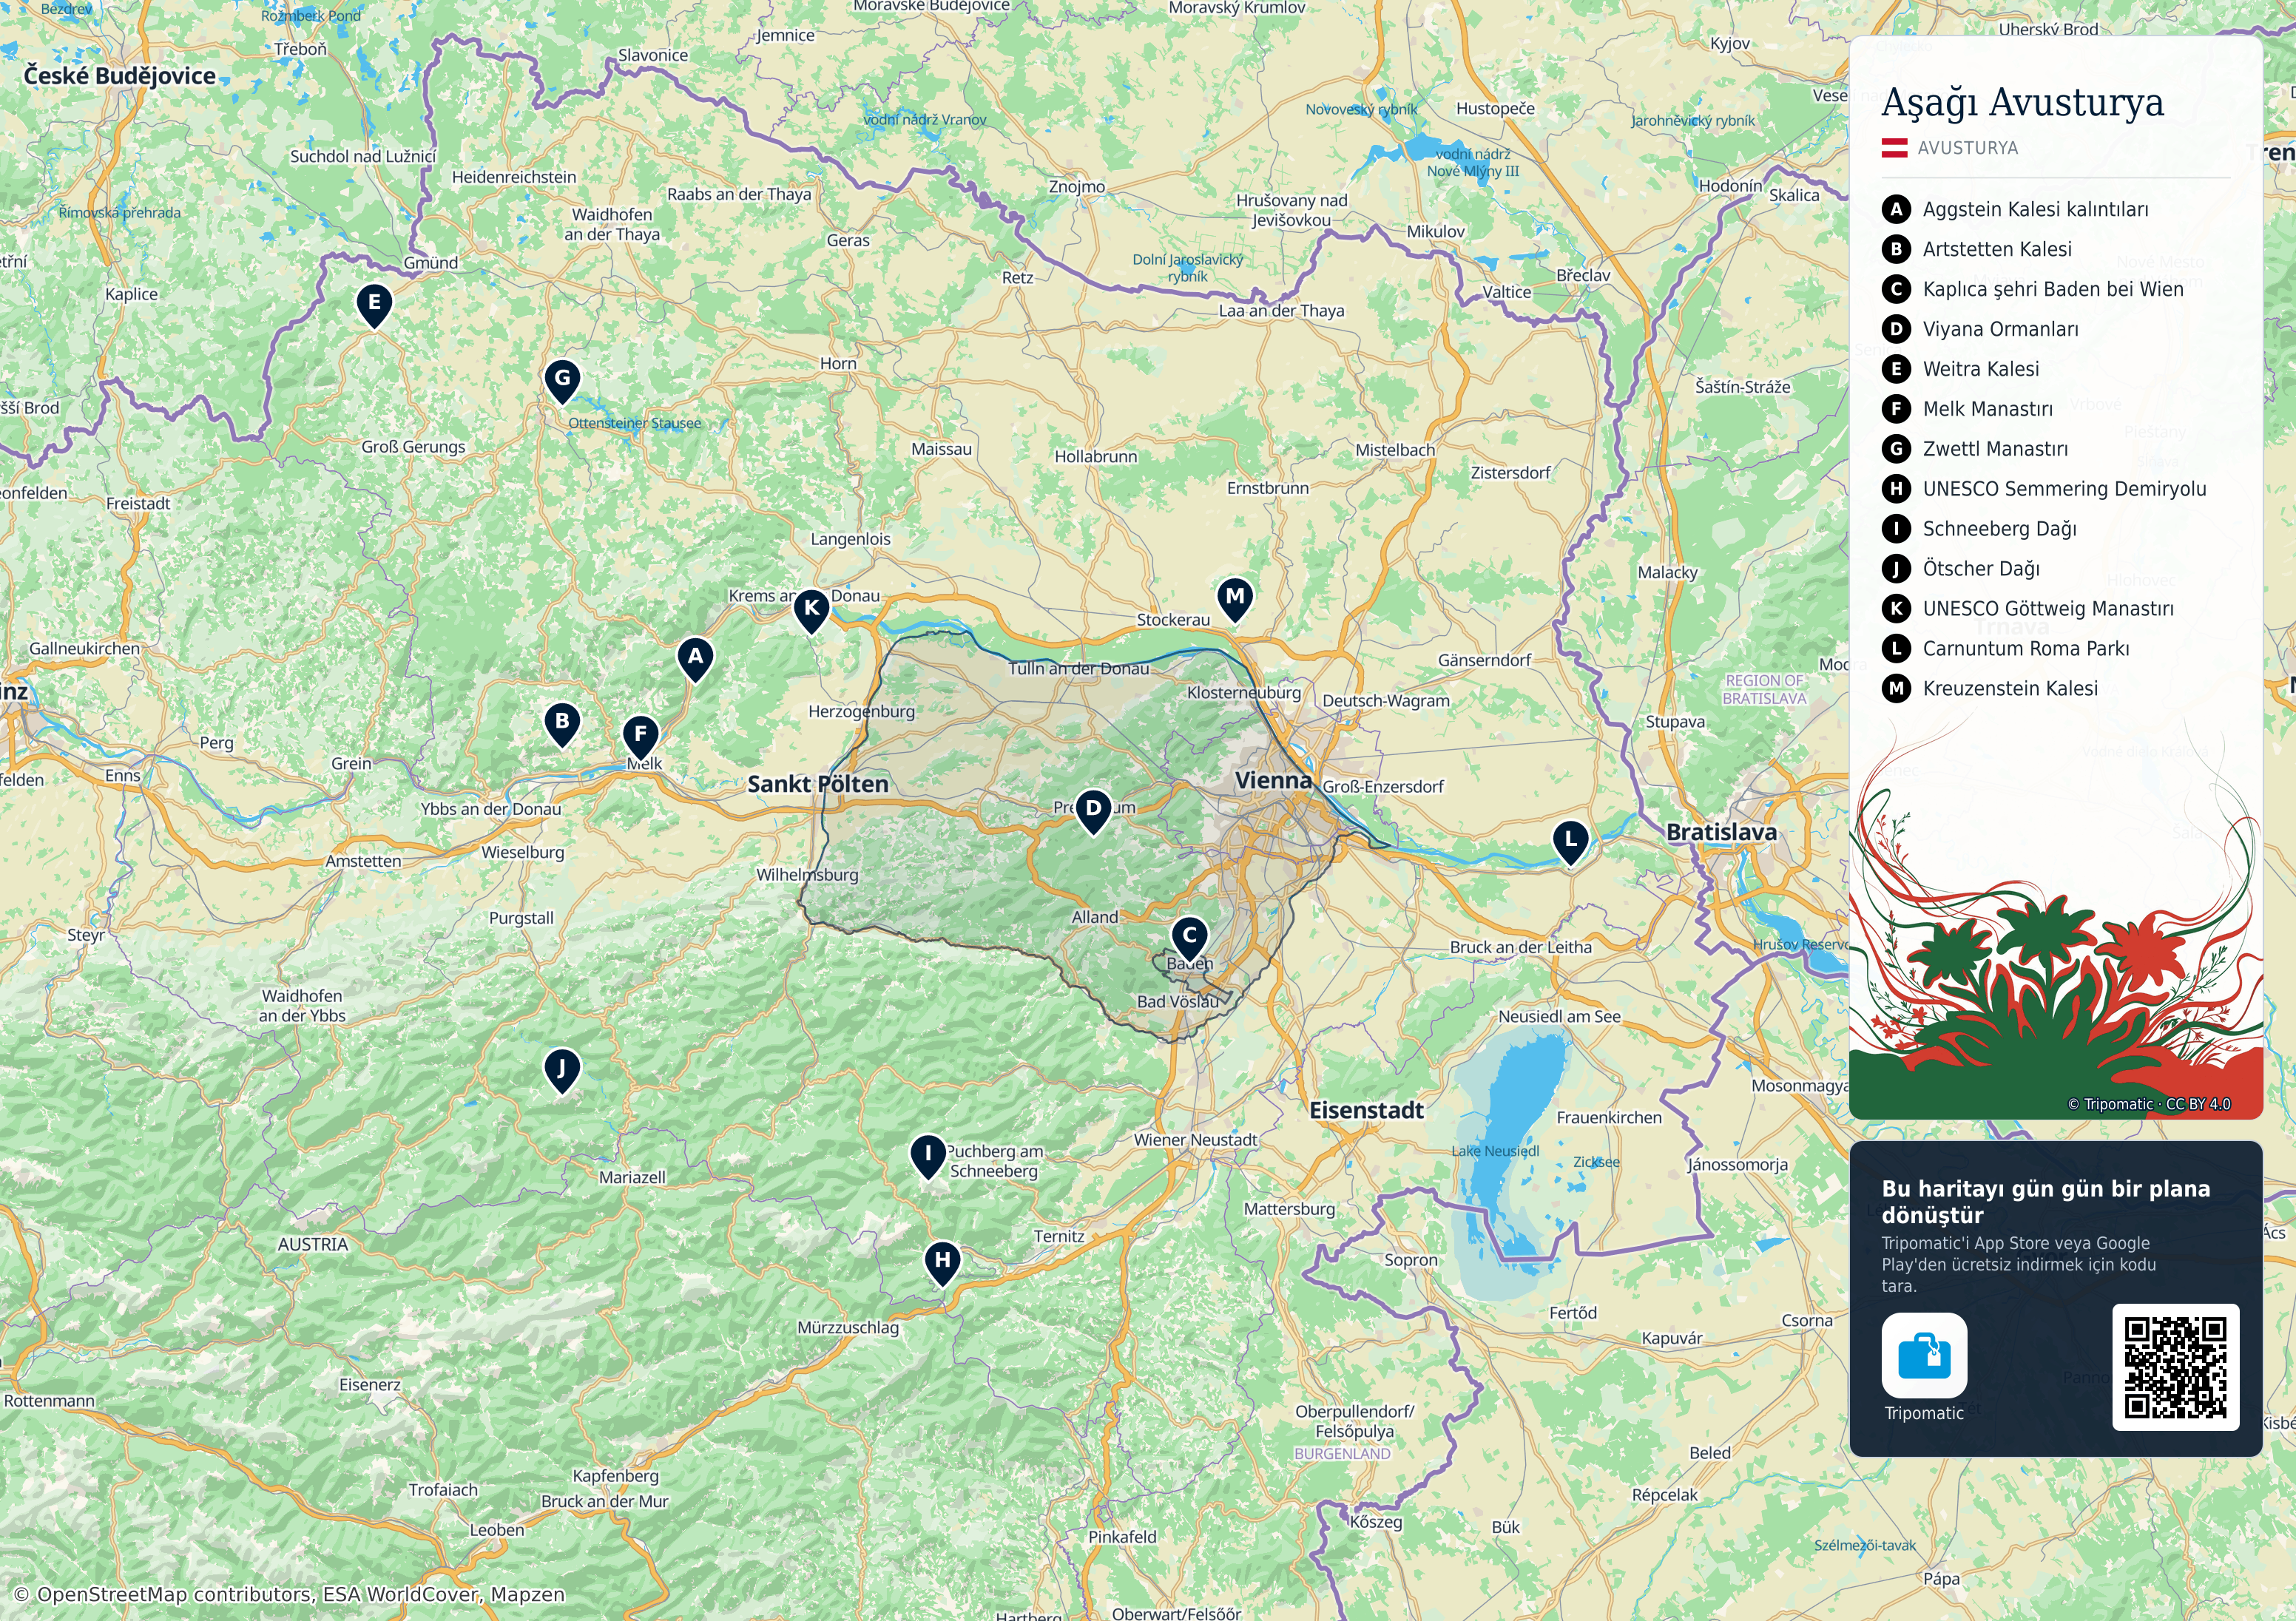Open the QR code image

pyautogui.click(x=2176, y=1367)
